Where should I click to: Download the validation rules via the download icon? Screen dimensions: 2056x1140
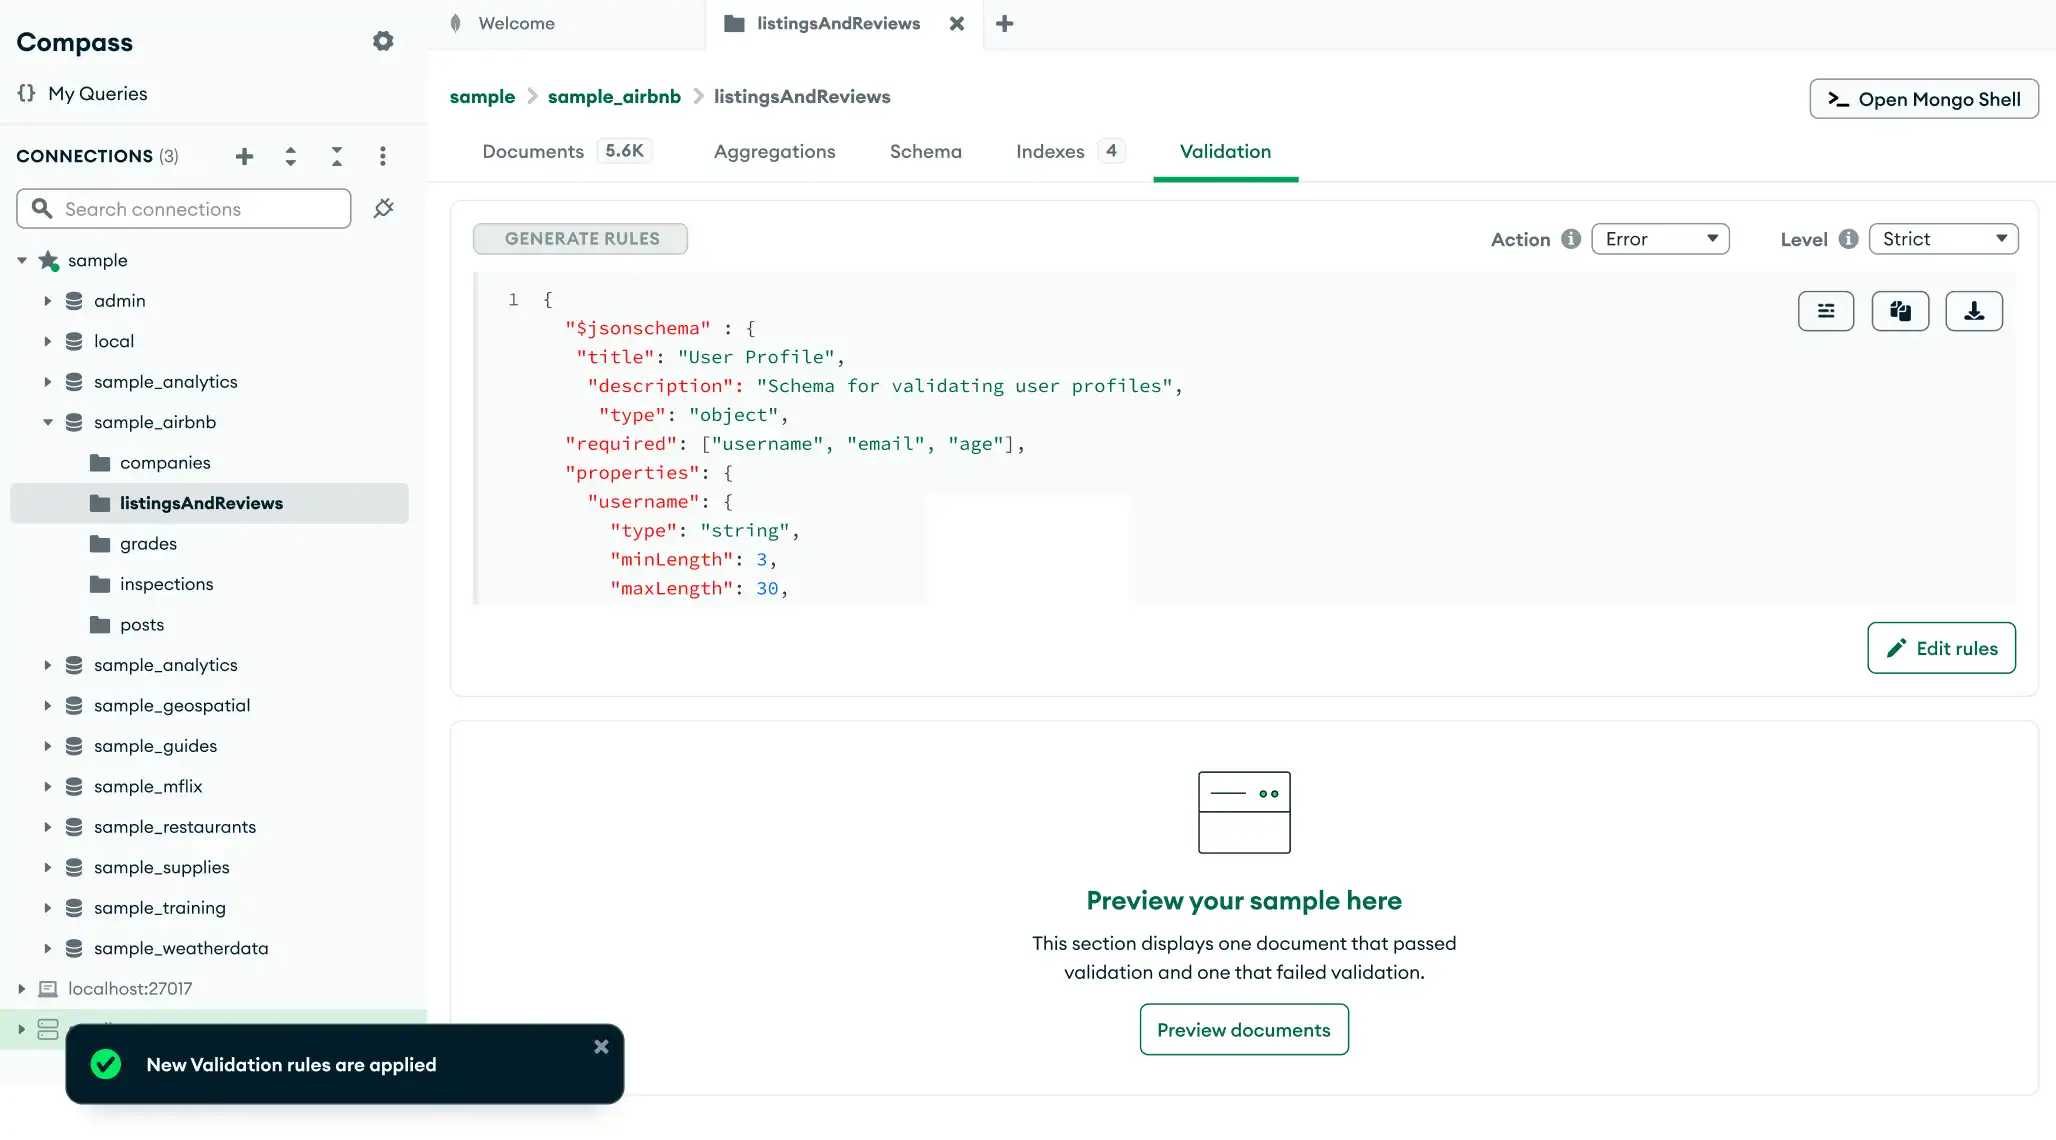point(1973,311)
